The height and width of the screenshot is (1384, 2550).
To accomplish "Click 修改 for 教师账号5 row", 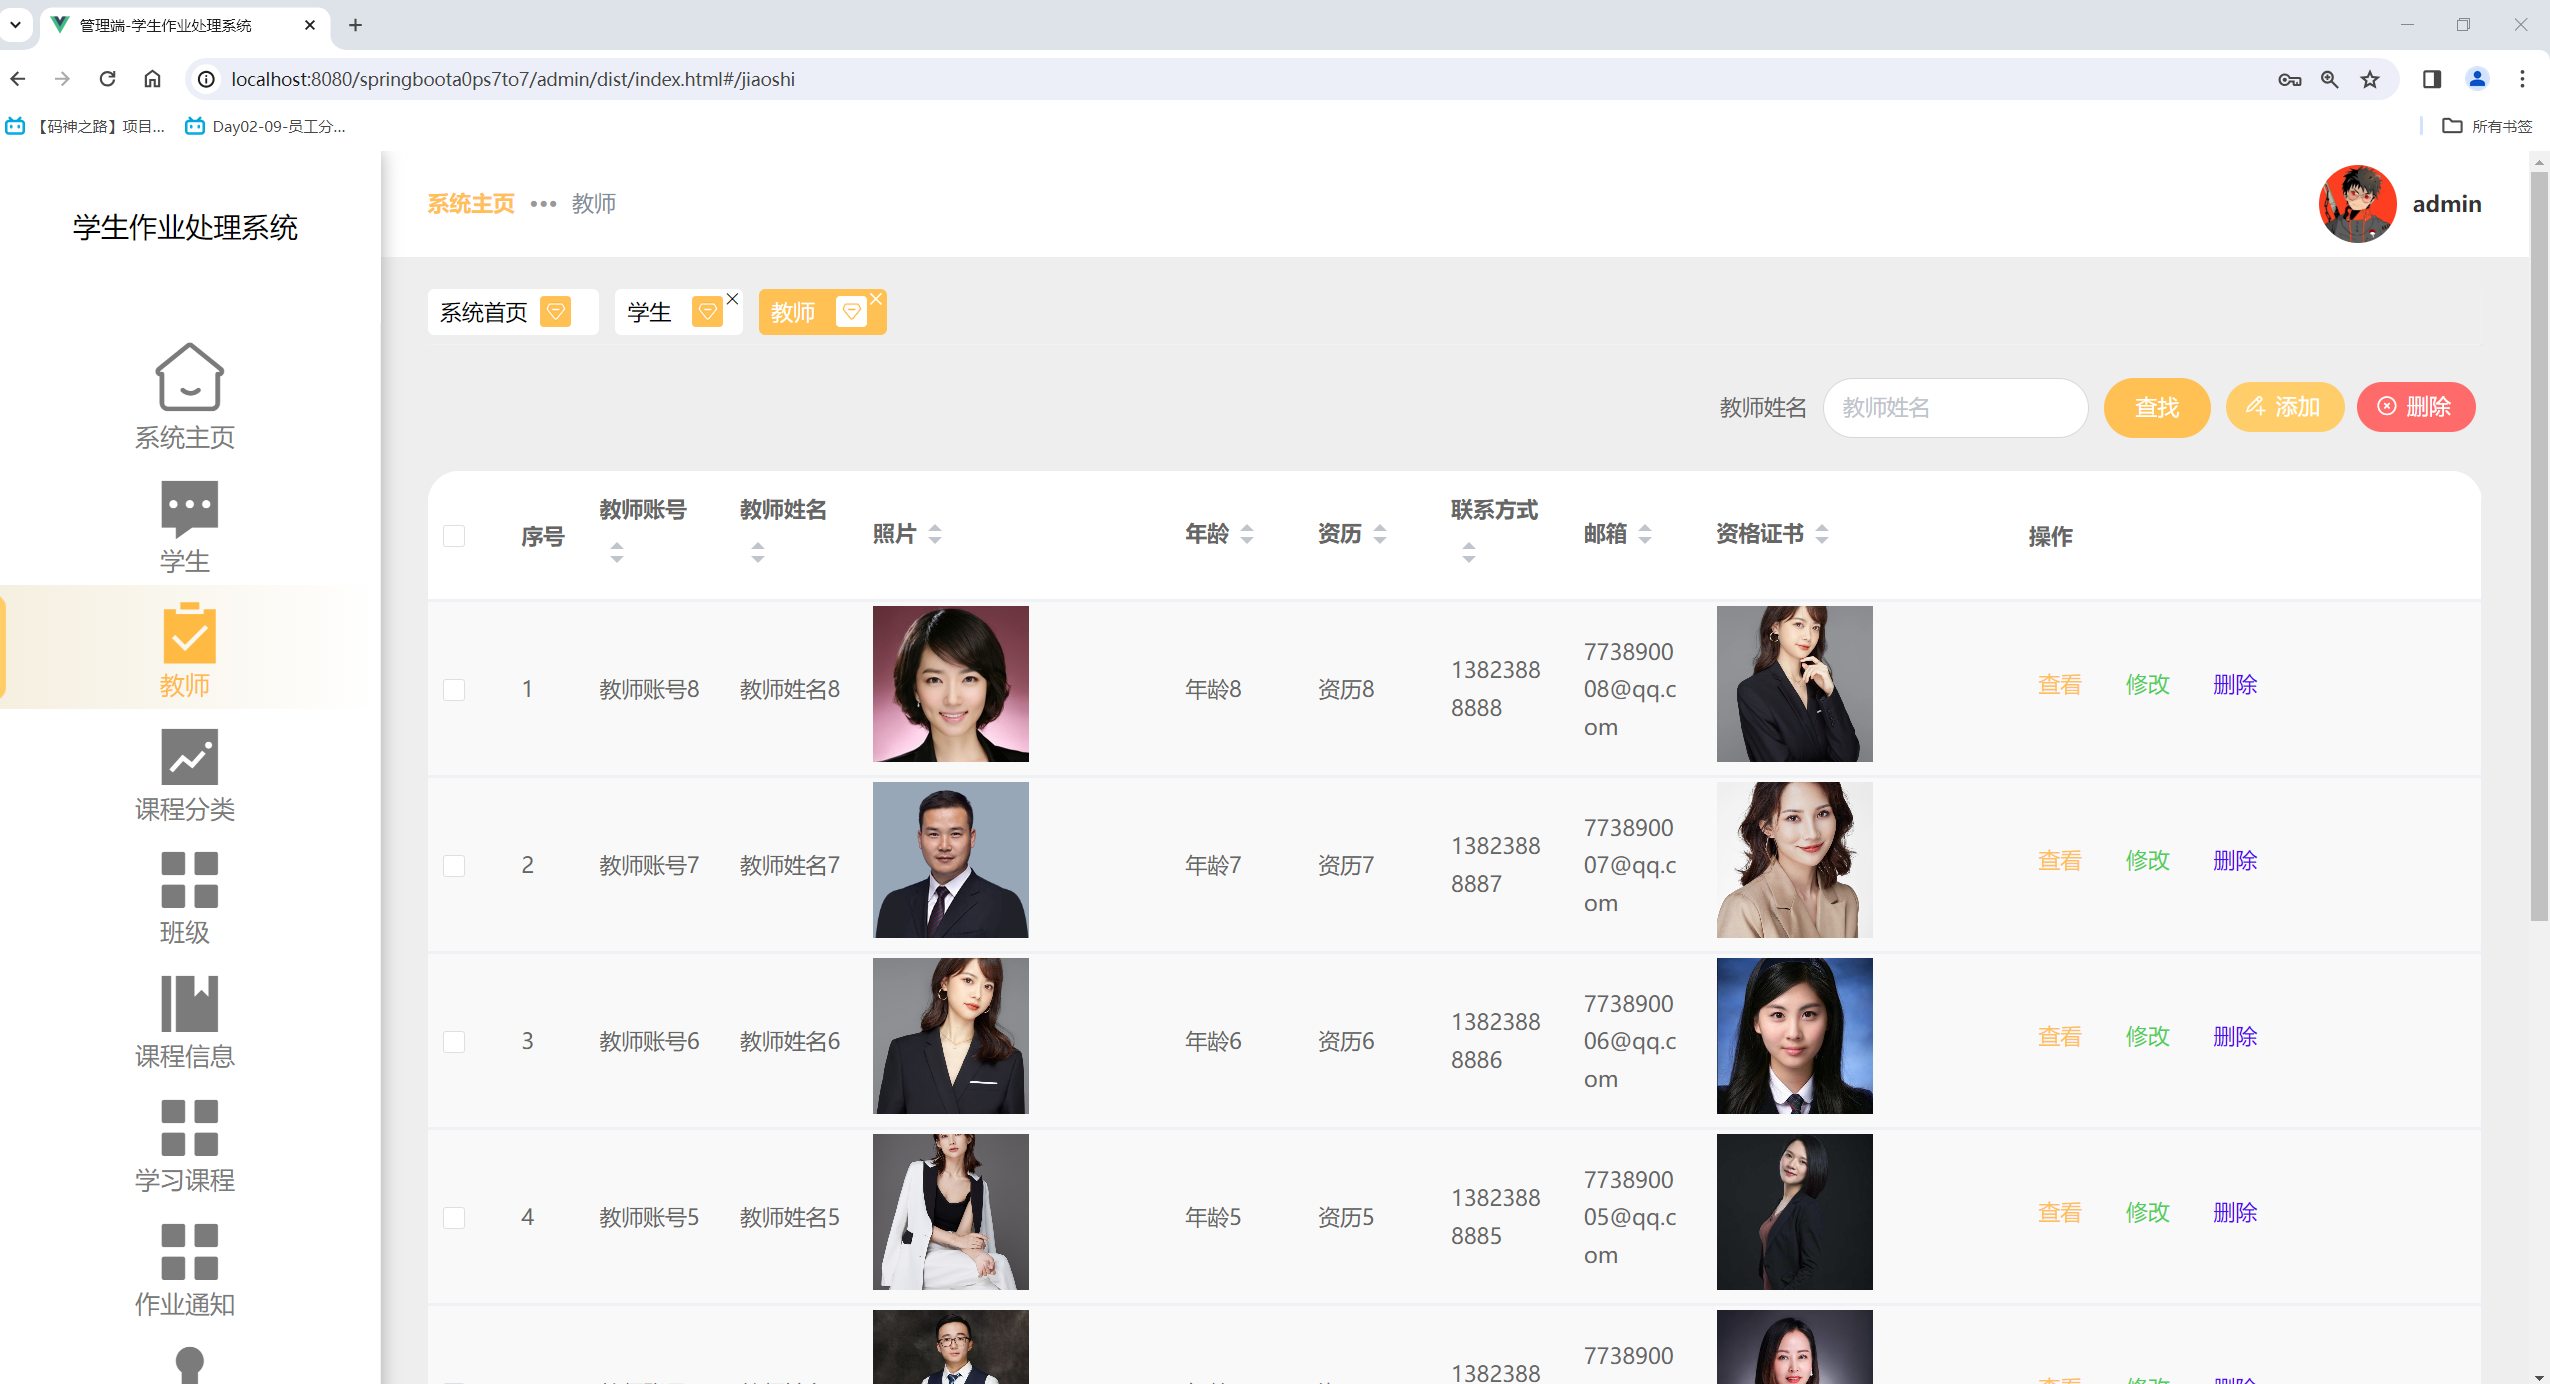I will [2148, 1213].
